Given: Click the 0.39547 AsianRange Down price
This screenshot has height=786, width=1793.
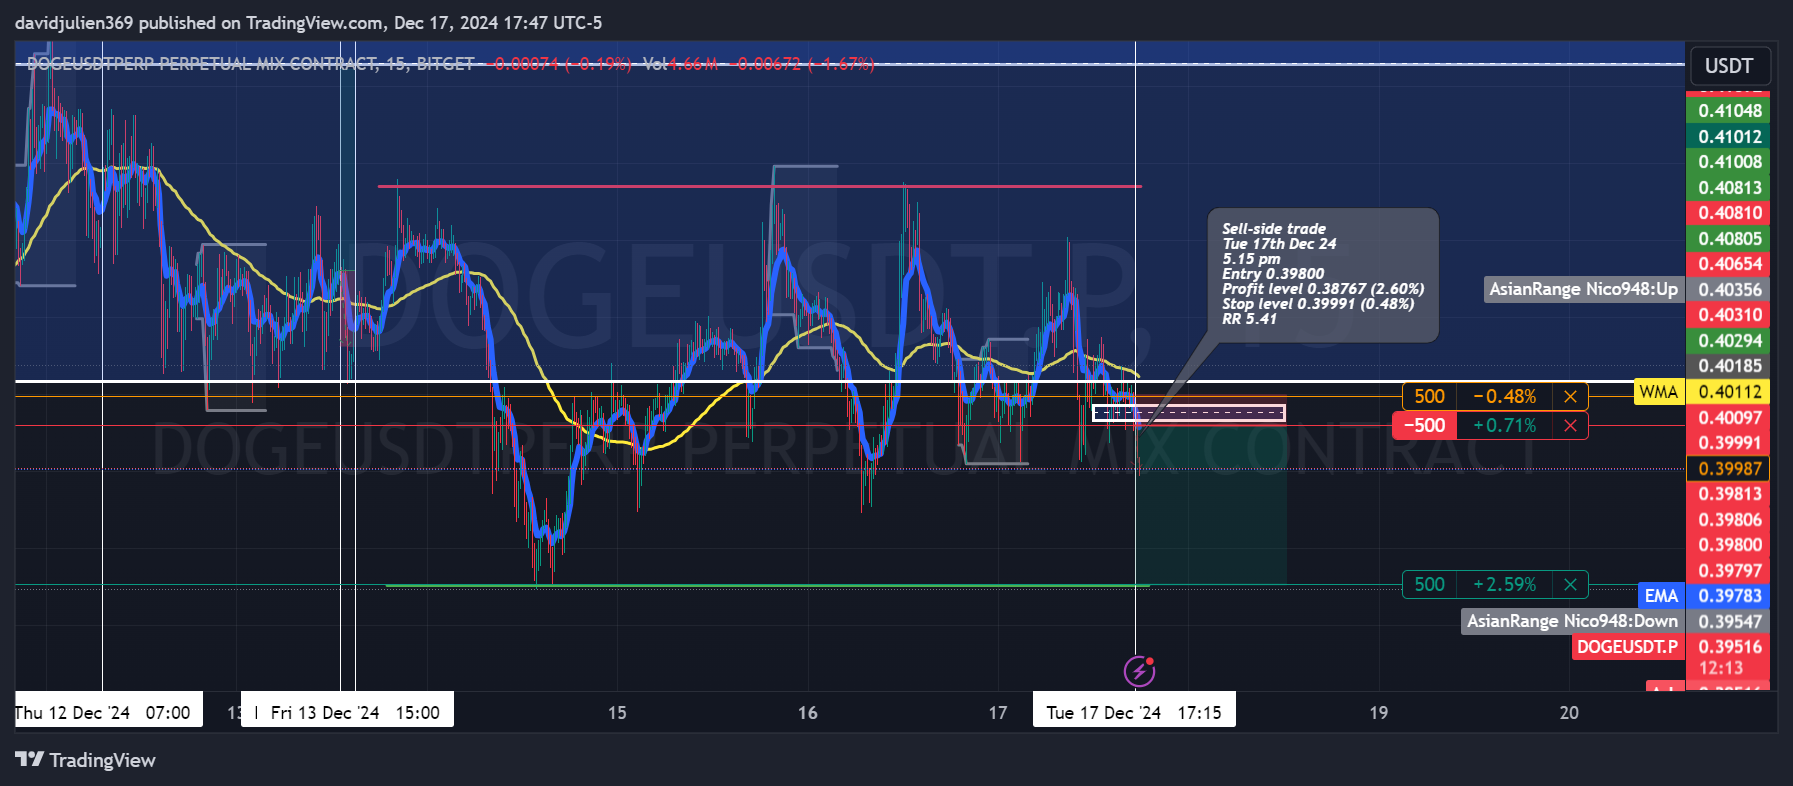Looking at the screenshot, I should click(x=1729, y=622).
